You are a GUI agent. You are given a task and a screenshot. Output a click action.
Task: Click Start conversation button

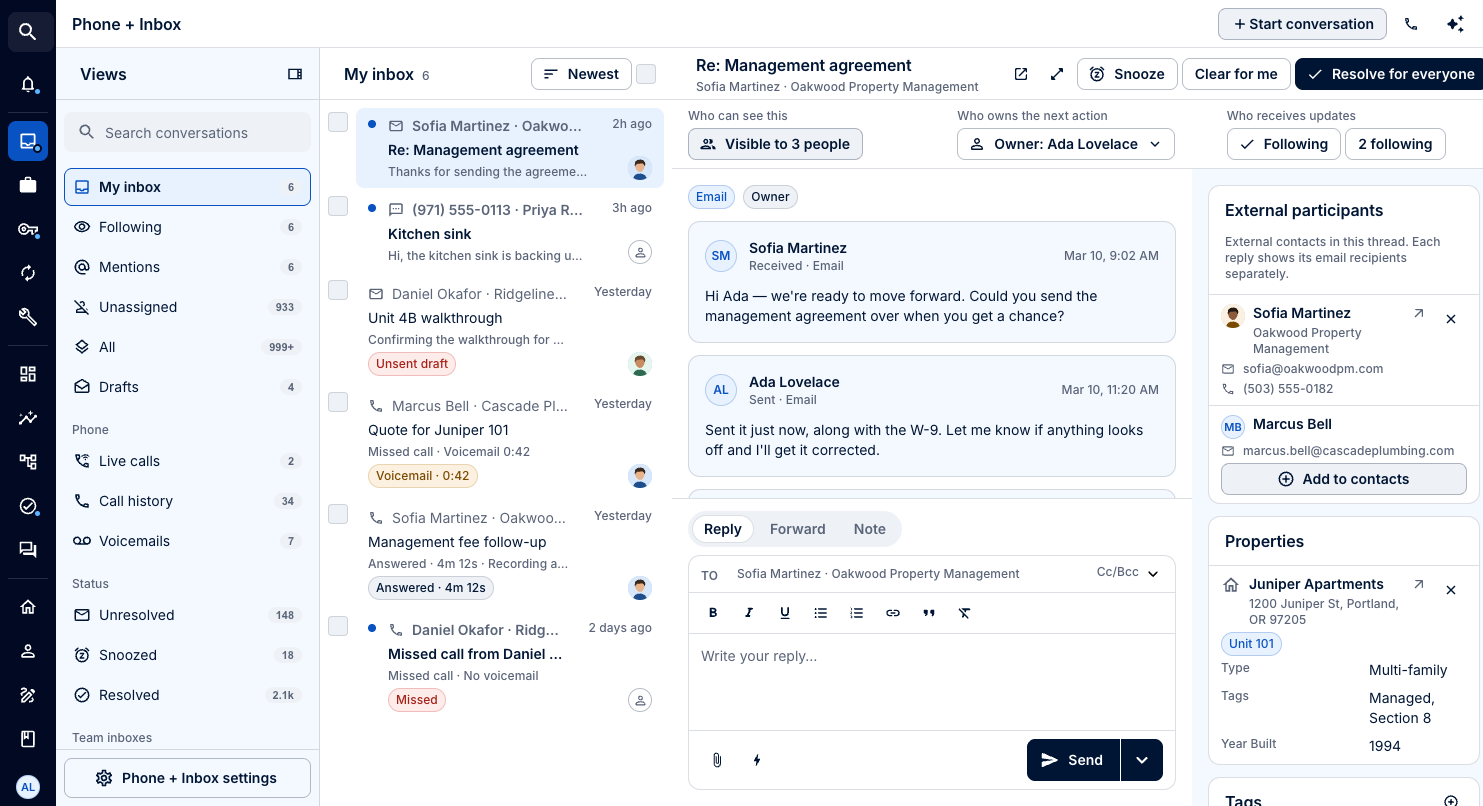(1302, 24)
